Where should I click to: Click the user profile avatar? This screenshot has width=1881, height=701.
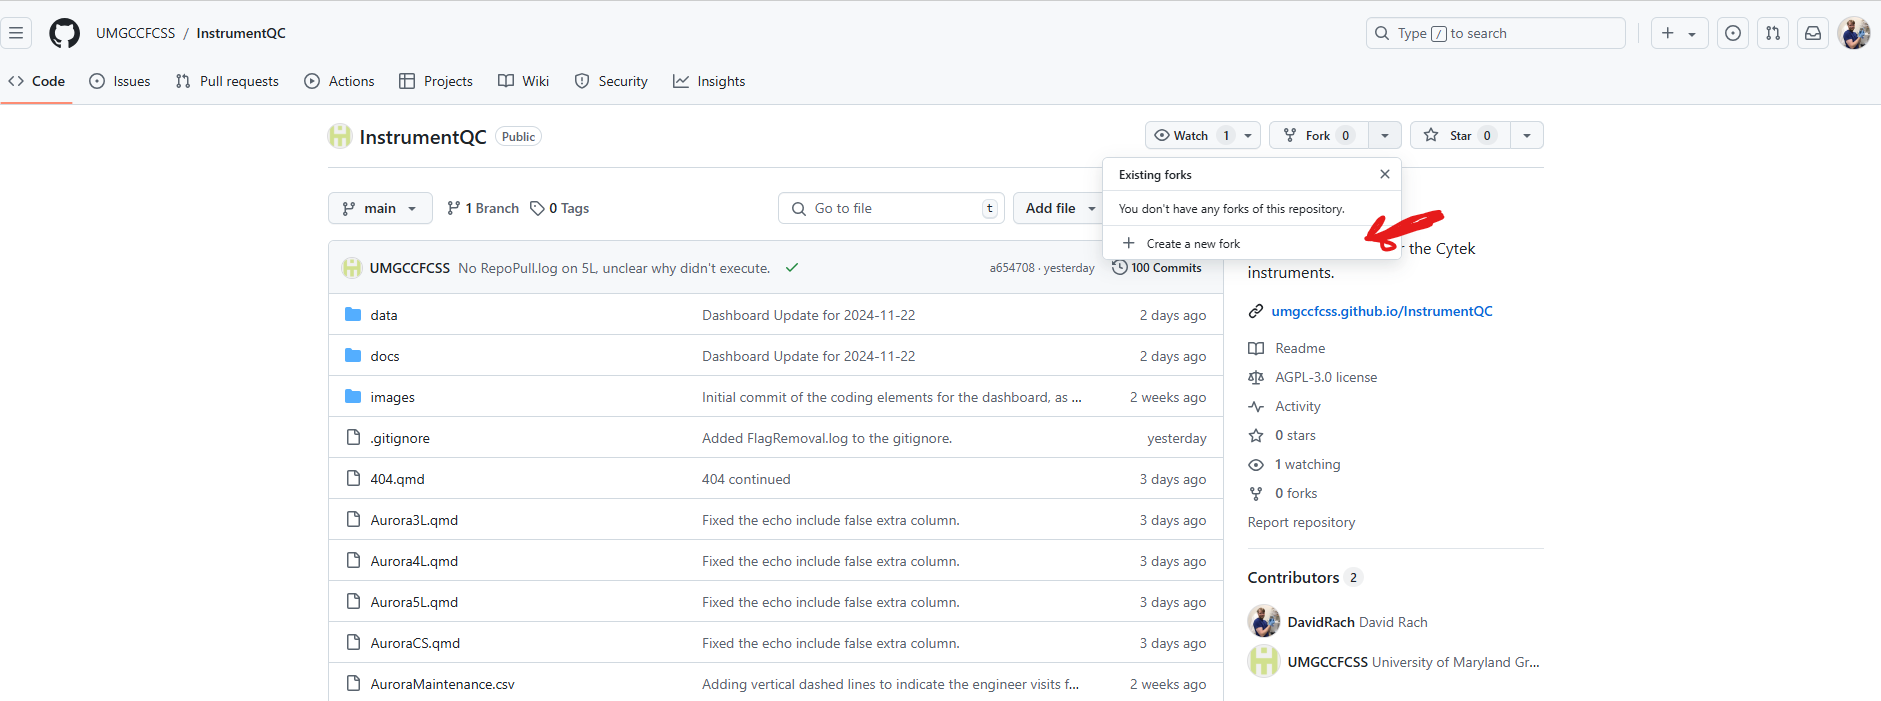point(1853,33)
